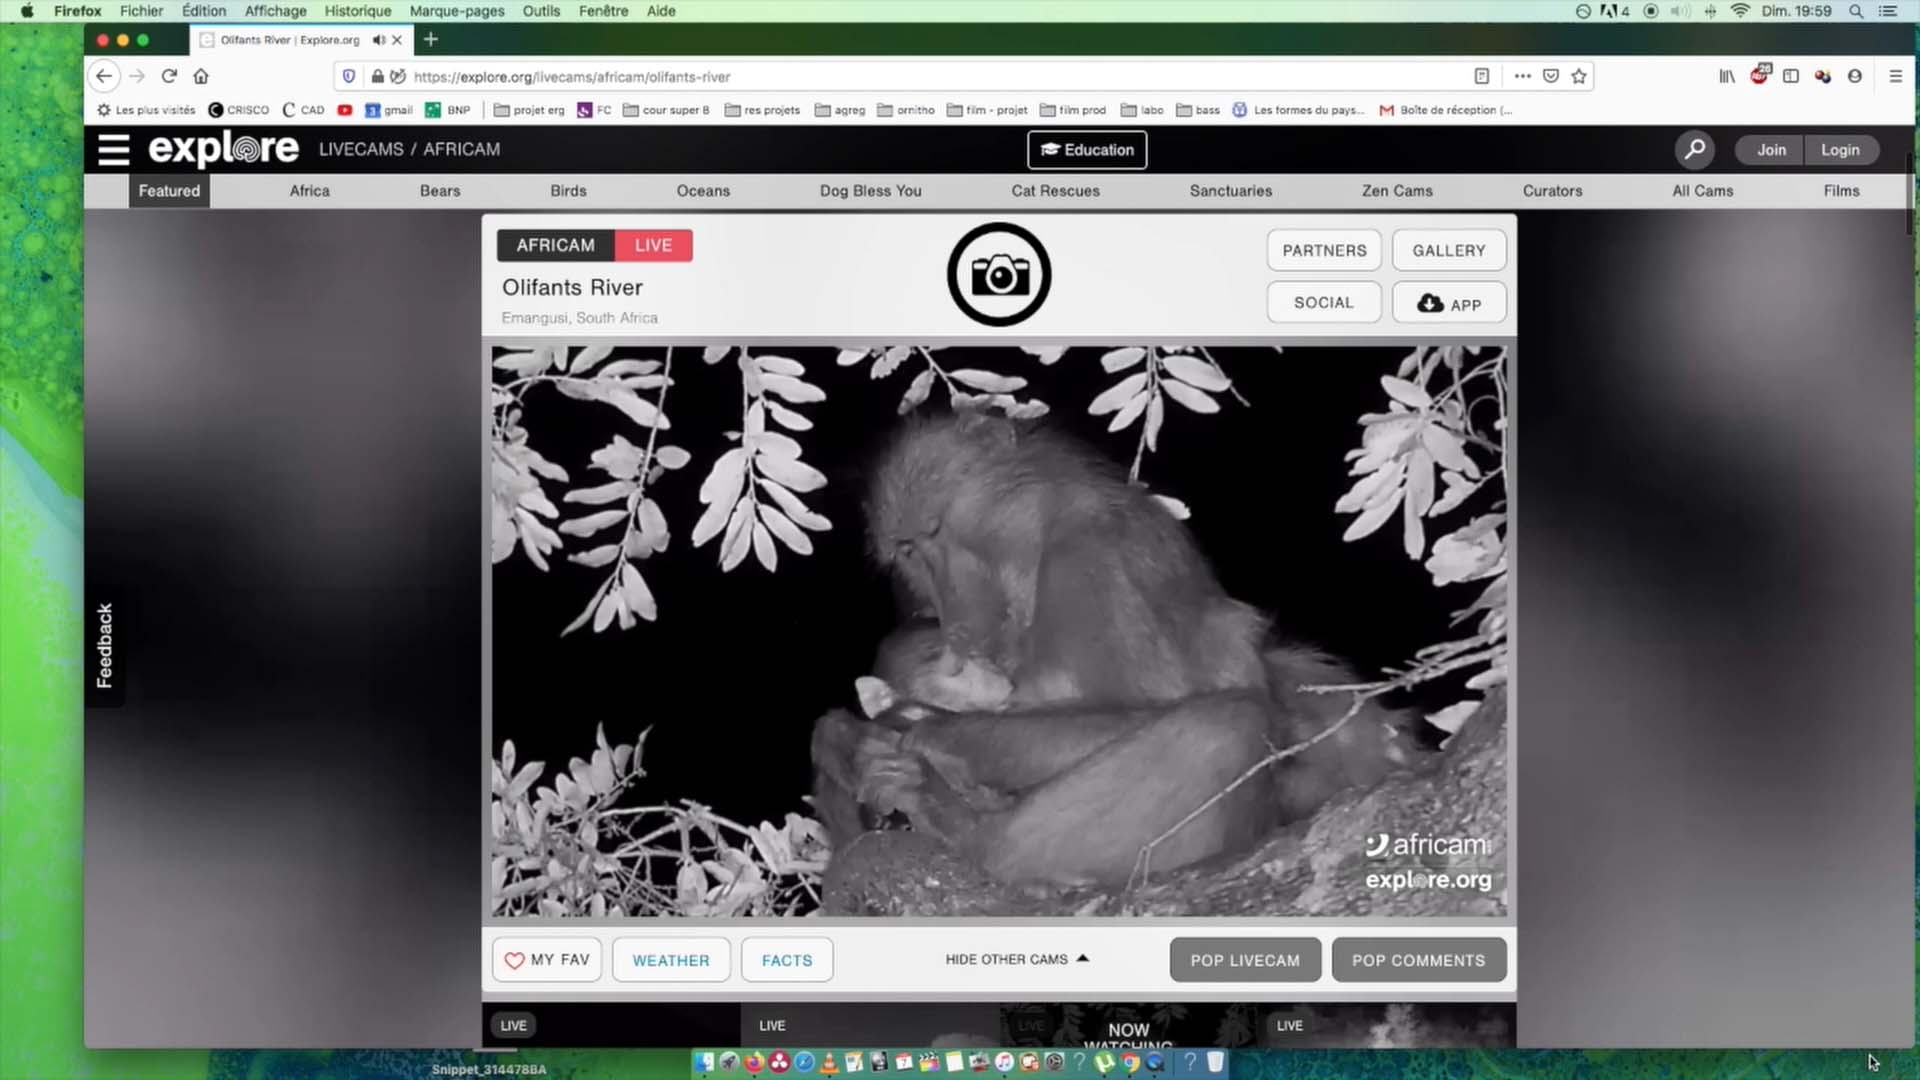Bookmark this page with the star icon
This screenshot has height=1080, width=1920.
pyautogui.click(x=1579, y=76)
